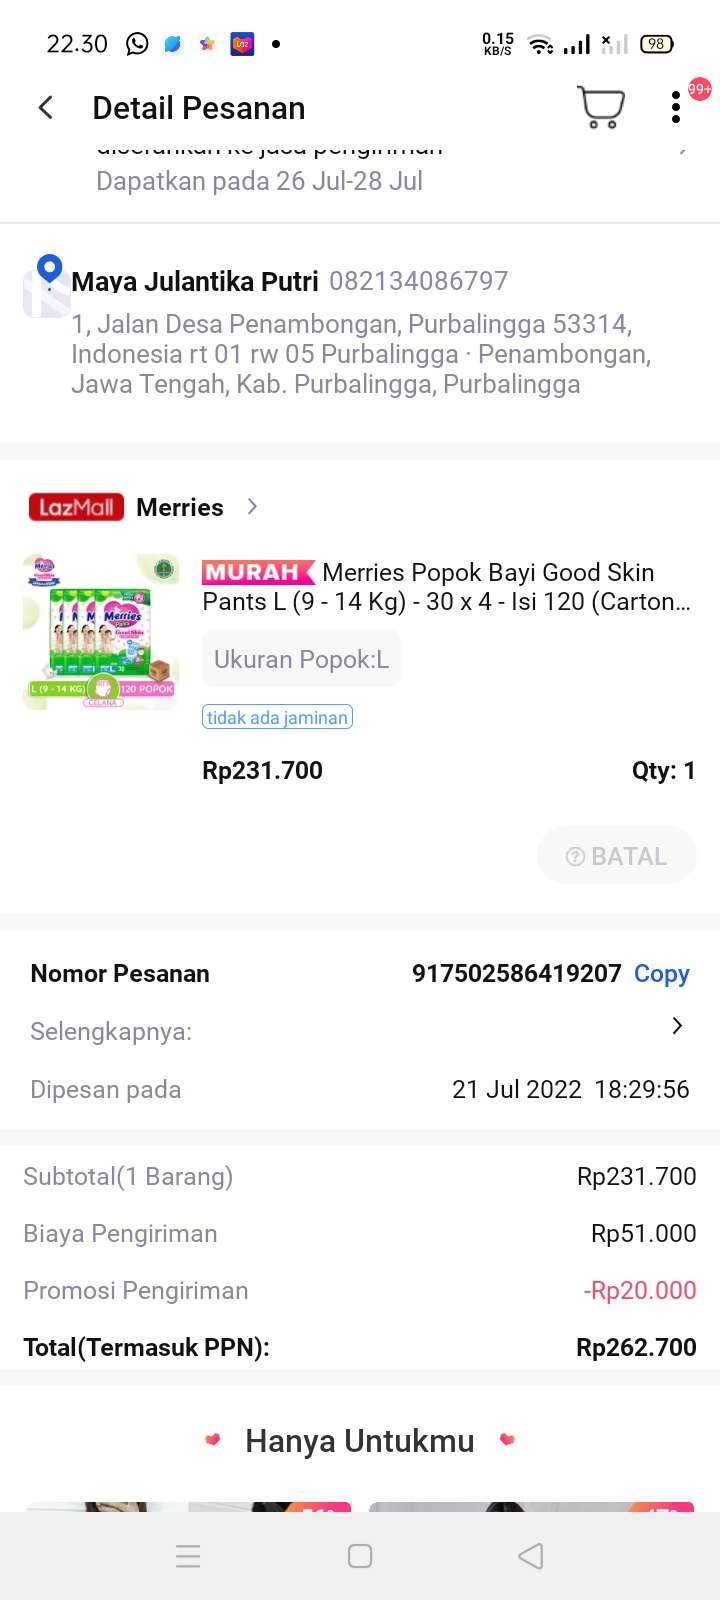This screenshot has height=1600, width=720.
Task: Tap the LazMall badge
Action: (77, 507)
